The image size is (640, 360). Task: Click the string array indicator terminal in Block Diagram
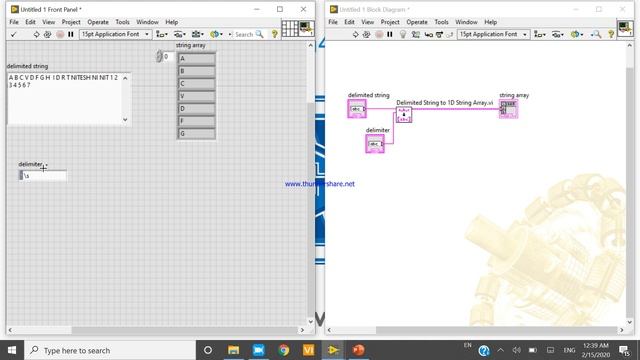point(508,109)
